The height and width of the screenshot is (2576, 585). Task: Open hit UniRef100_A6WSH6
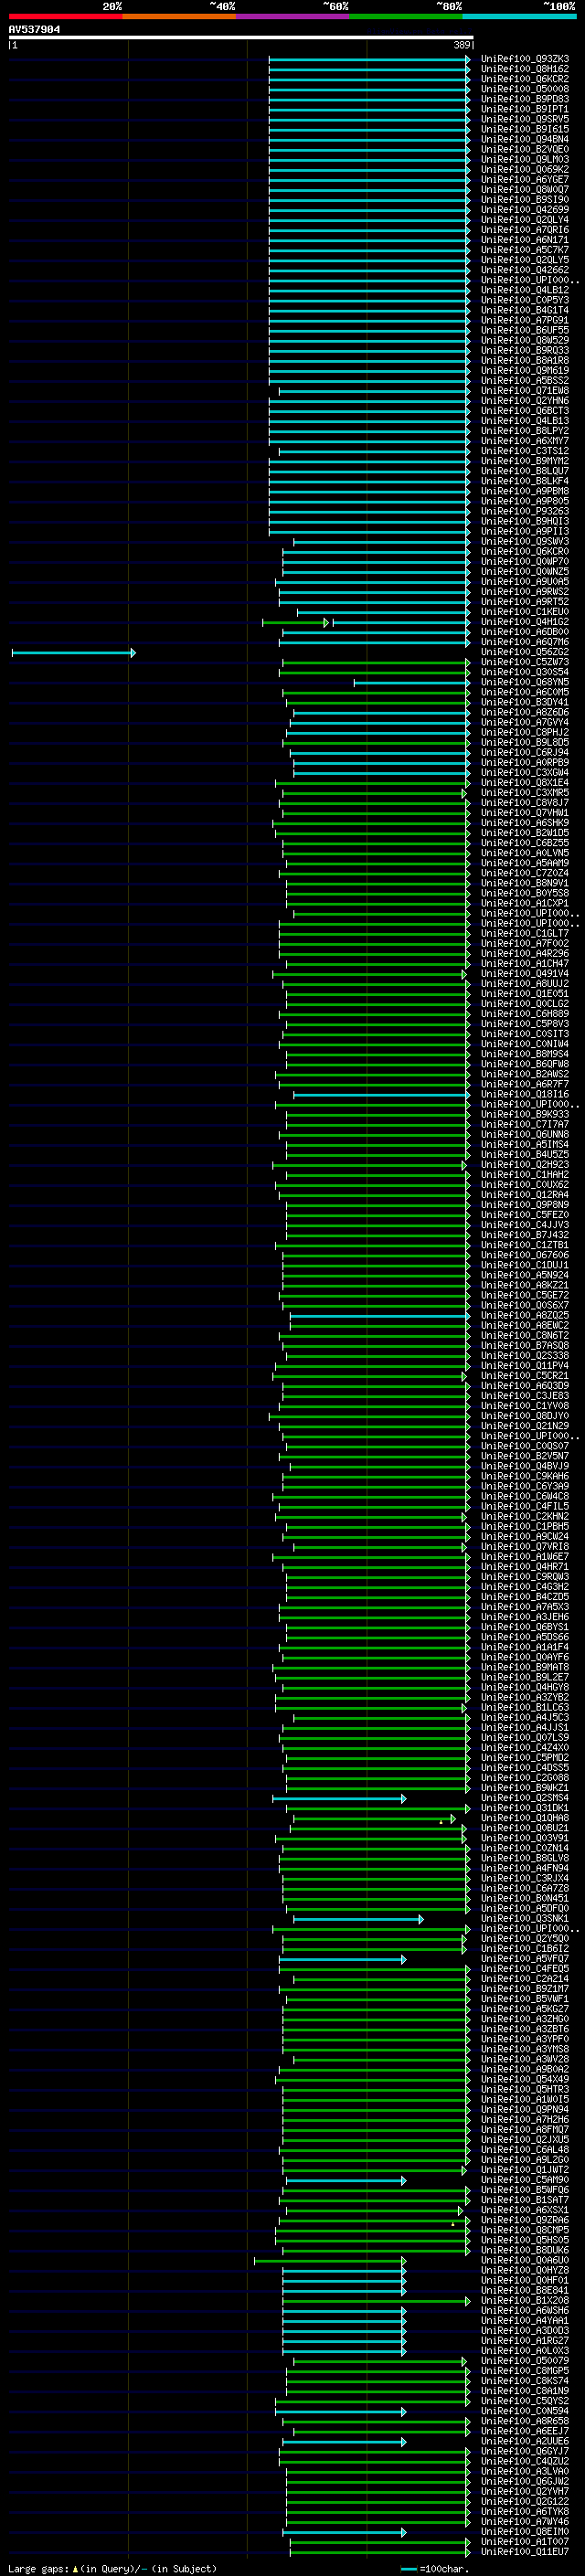525,2310
